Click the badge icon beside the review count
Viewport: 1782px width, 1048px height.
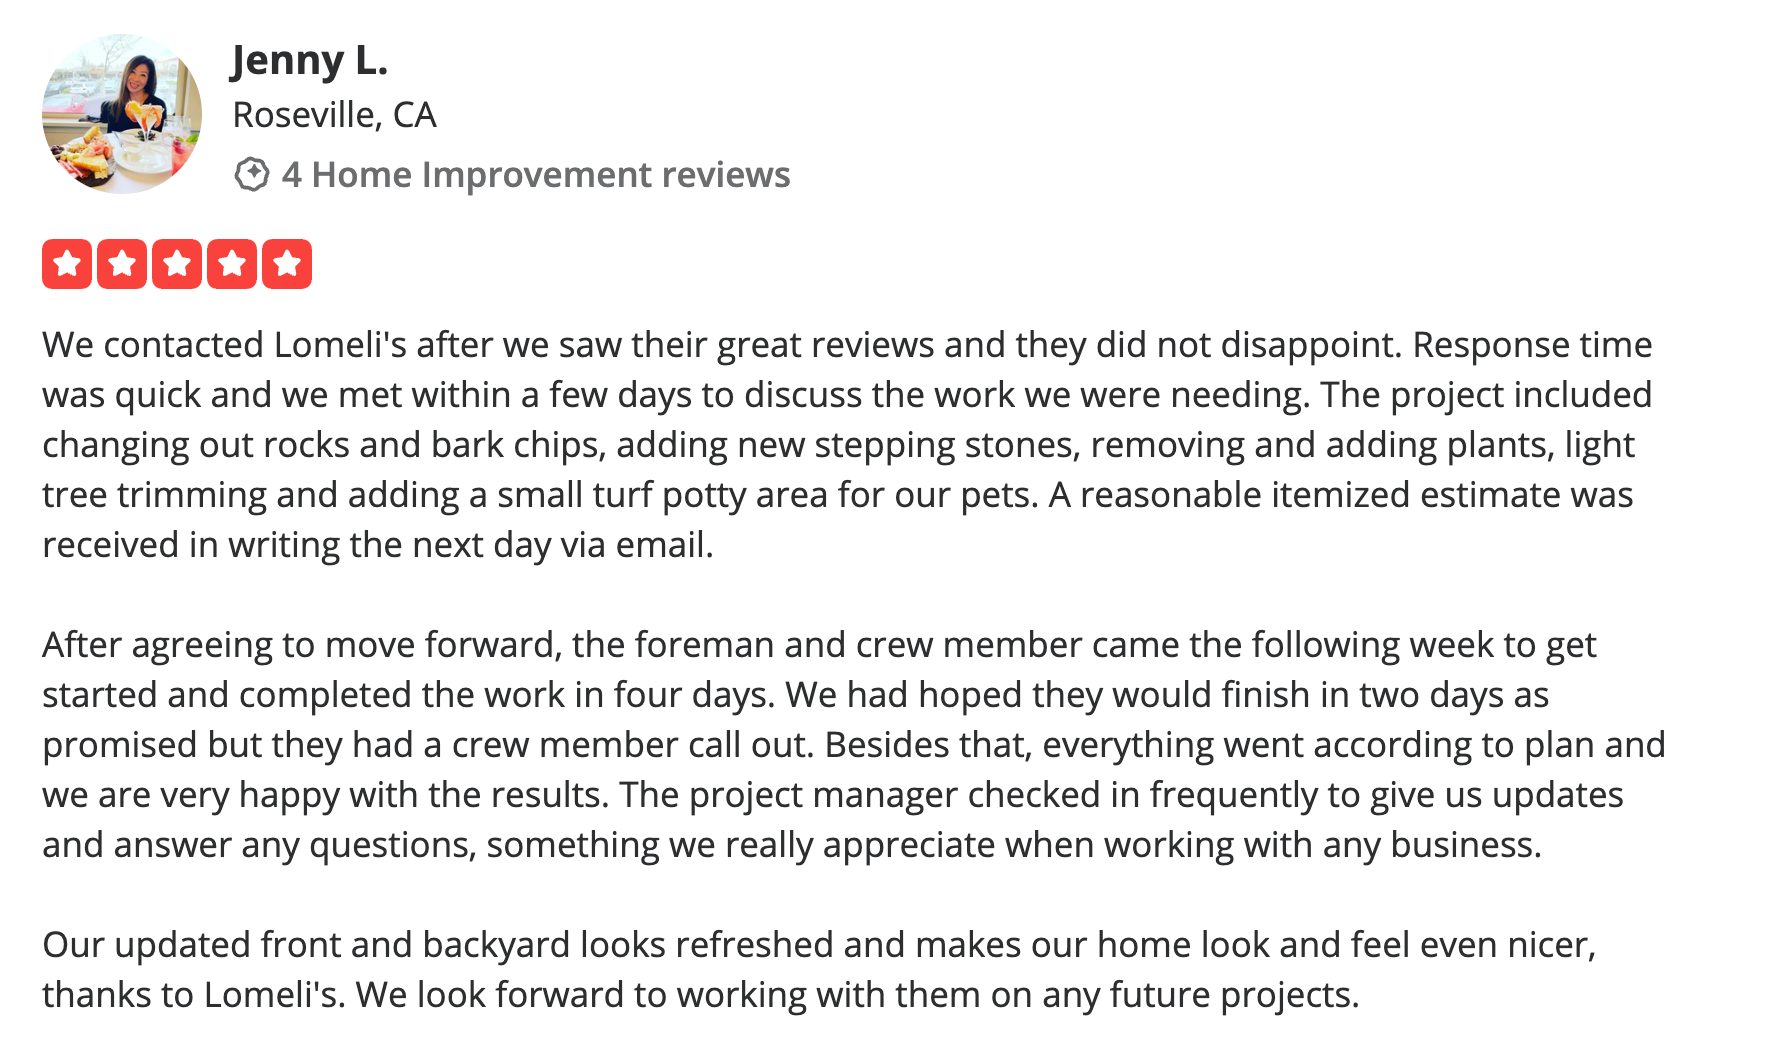pyautogui.click(x=251, y=174)
